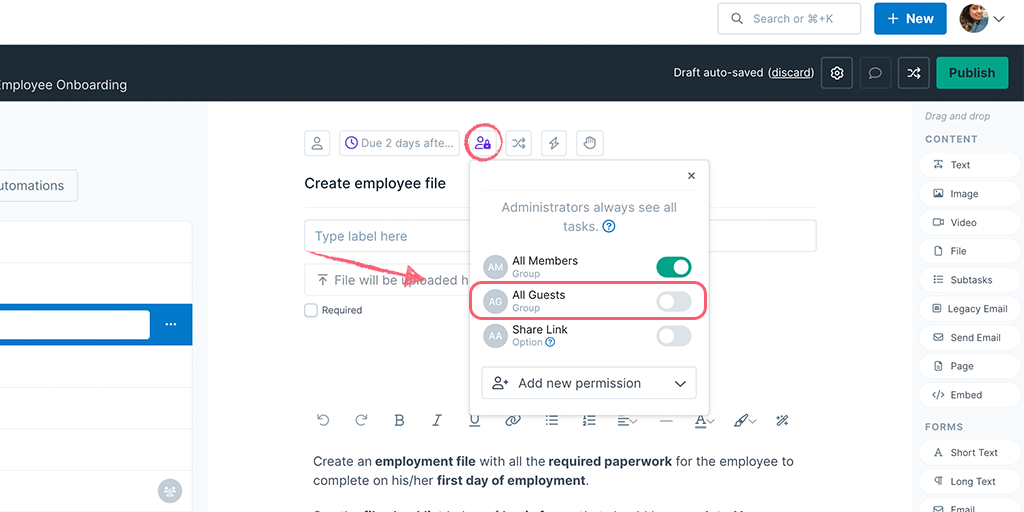Open the due date 'Due 2 days afte...' selector
This screenshot has height=512, width=1024.
[400, 143]
